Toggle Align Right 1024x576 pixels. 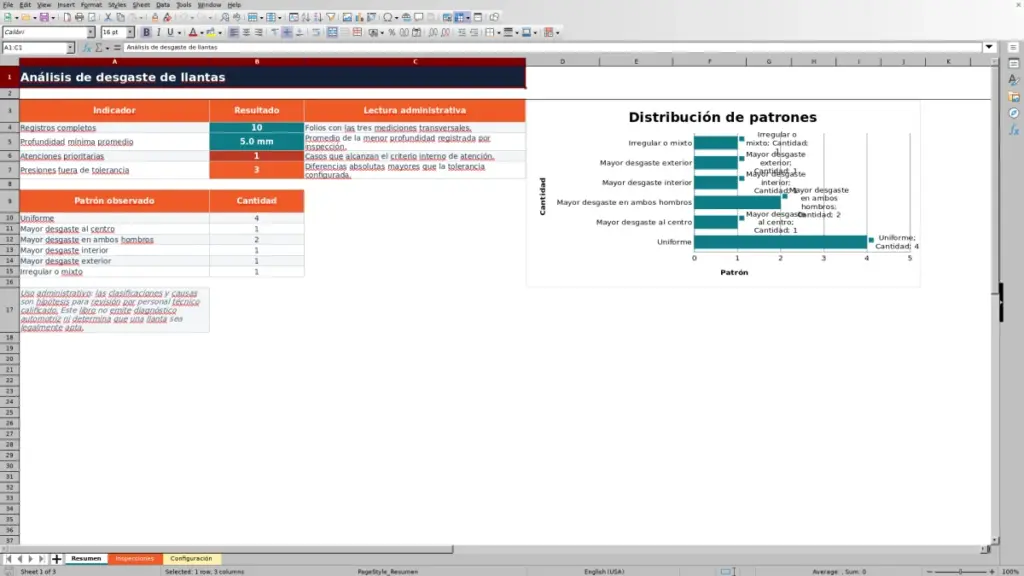pyautogui.click(x=259, y=33)
